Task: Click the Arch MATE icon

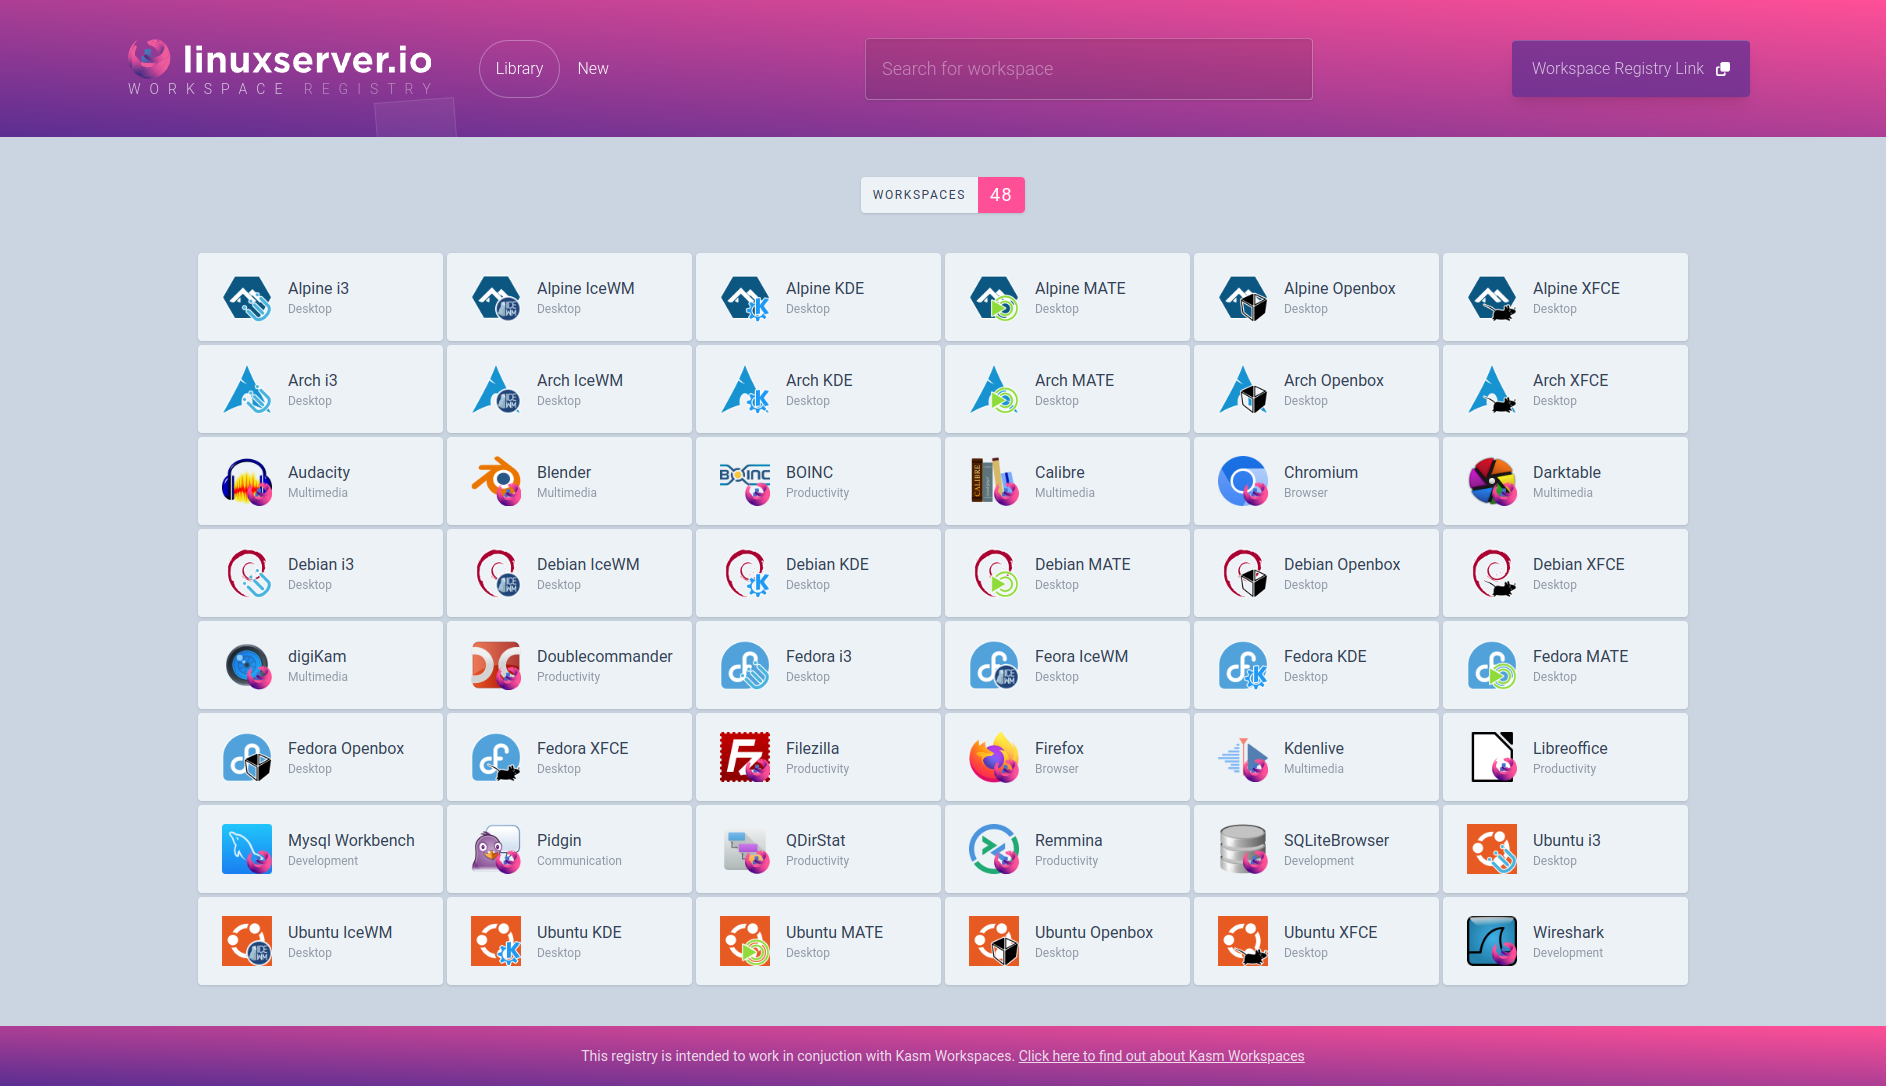Action: pyautogui.click(x=994, y=389)
